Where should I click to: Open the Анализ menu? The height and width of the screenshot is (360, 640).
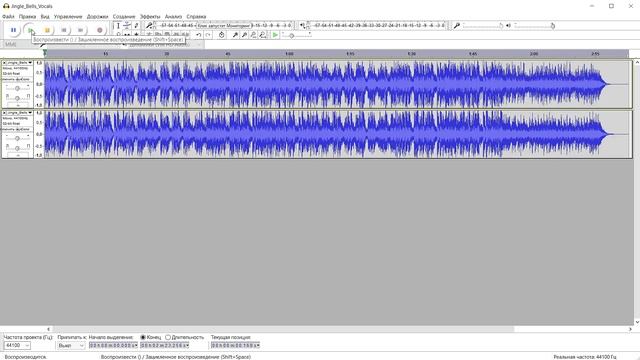pyautogui.click(x=173, y=17)
